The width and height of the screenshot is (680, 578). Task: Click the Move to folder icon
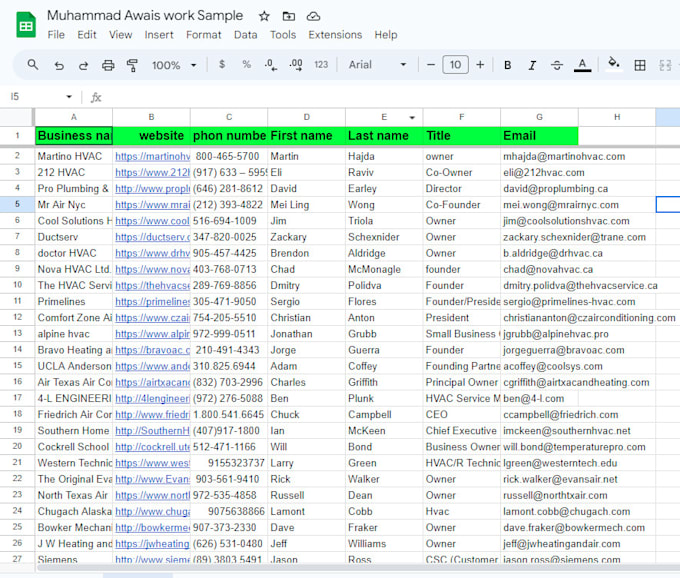(x=289, y=16)
